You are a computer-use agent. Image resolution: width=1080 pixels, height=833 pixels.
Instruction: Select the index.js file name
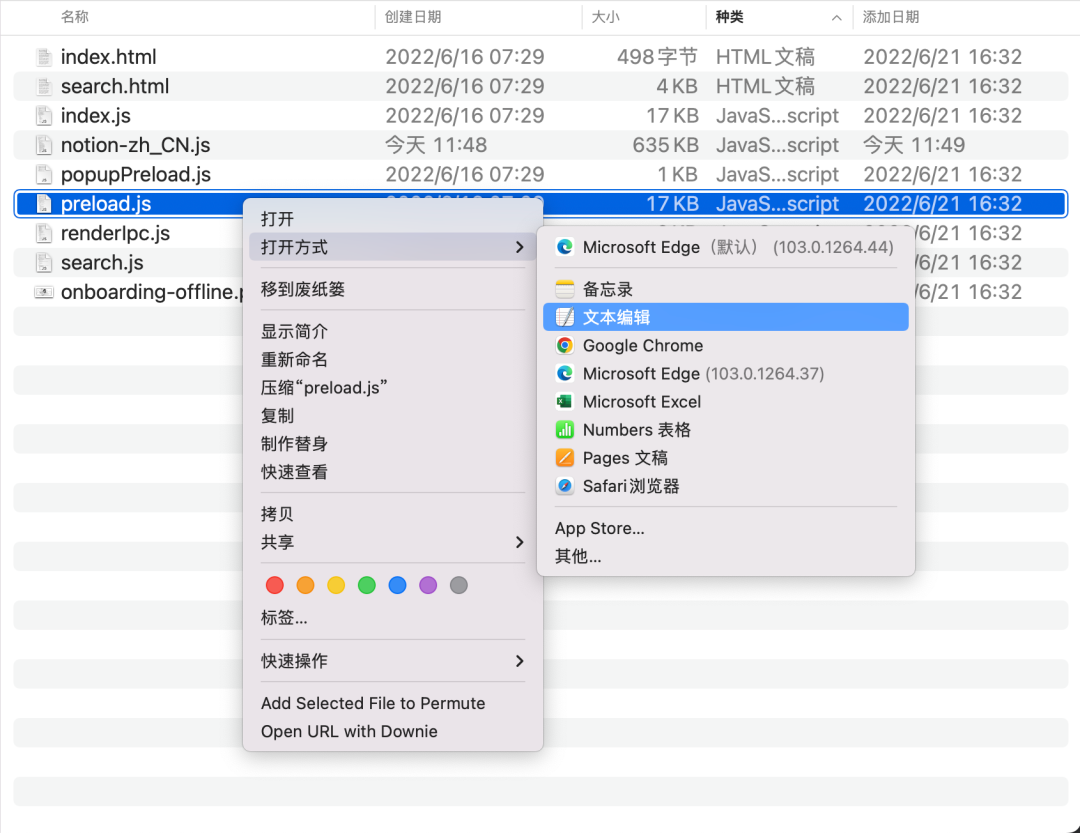click(95, 116)
